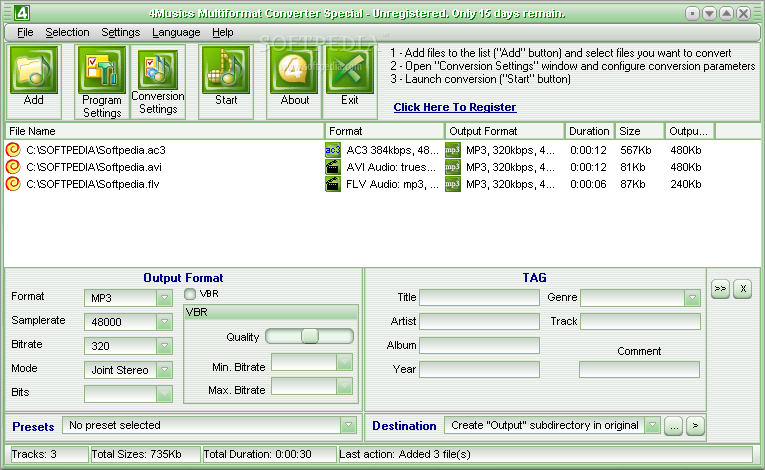Enable the VBR checkbox
This screenshot has height=470, width=765.
coord(190,294)
